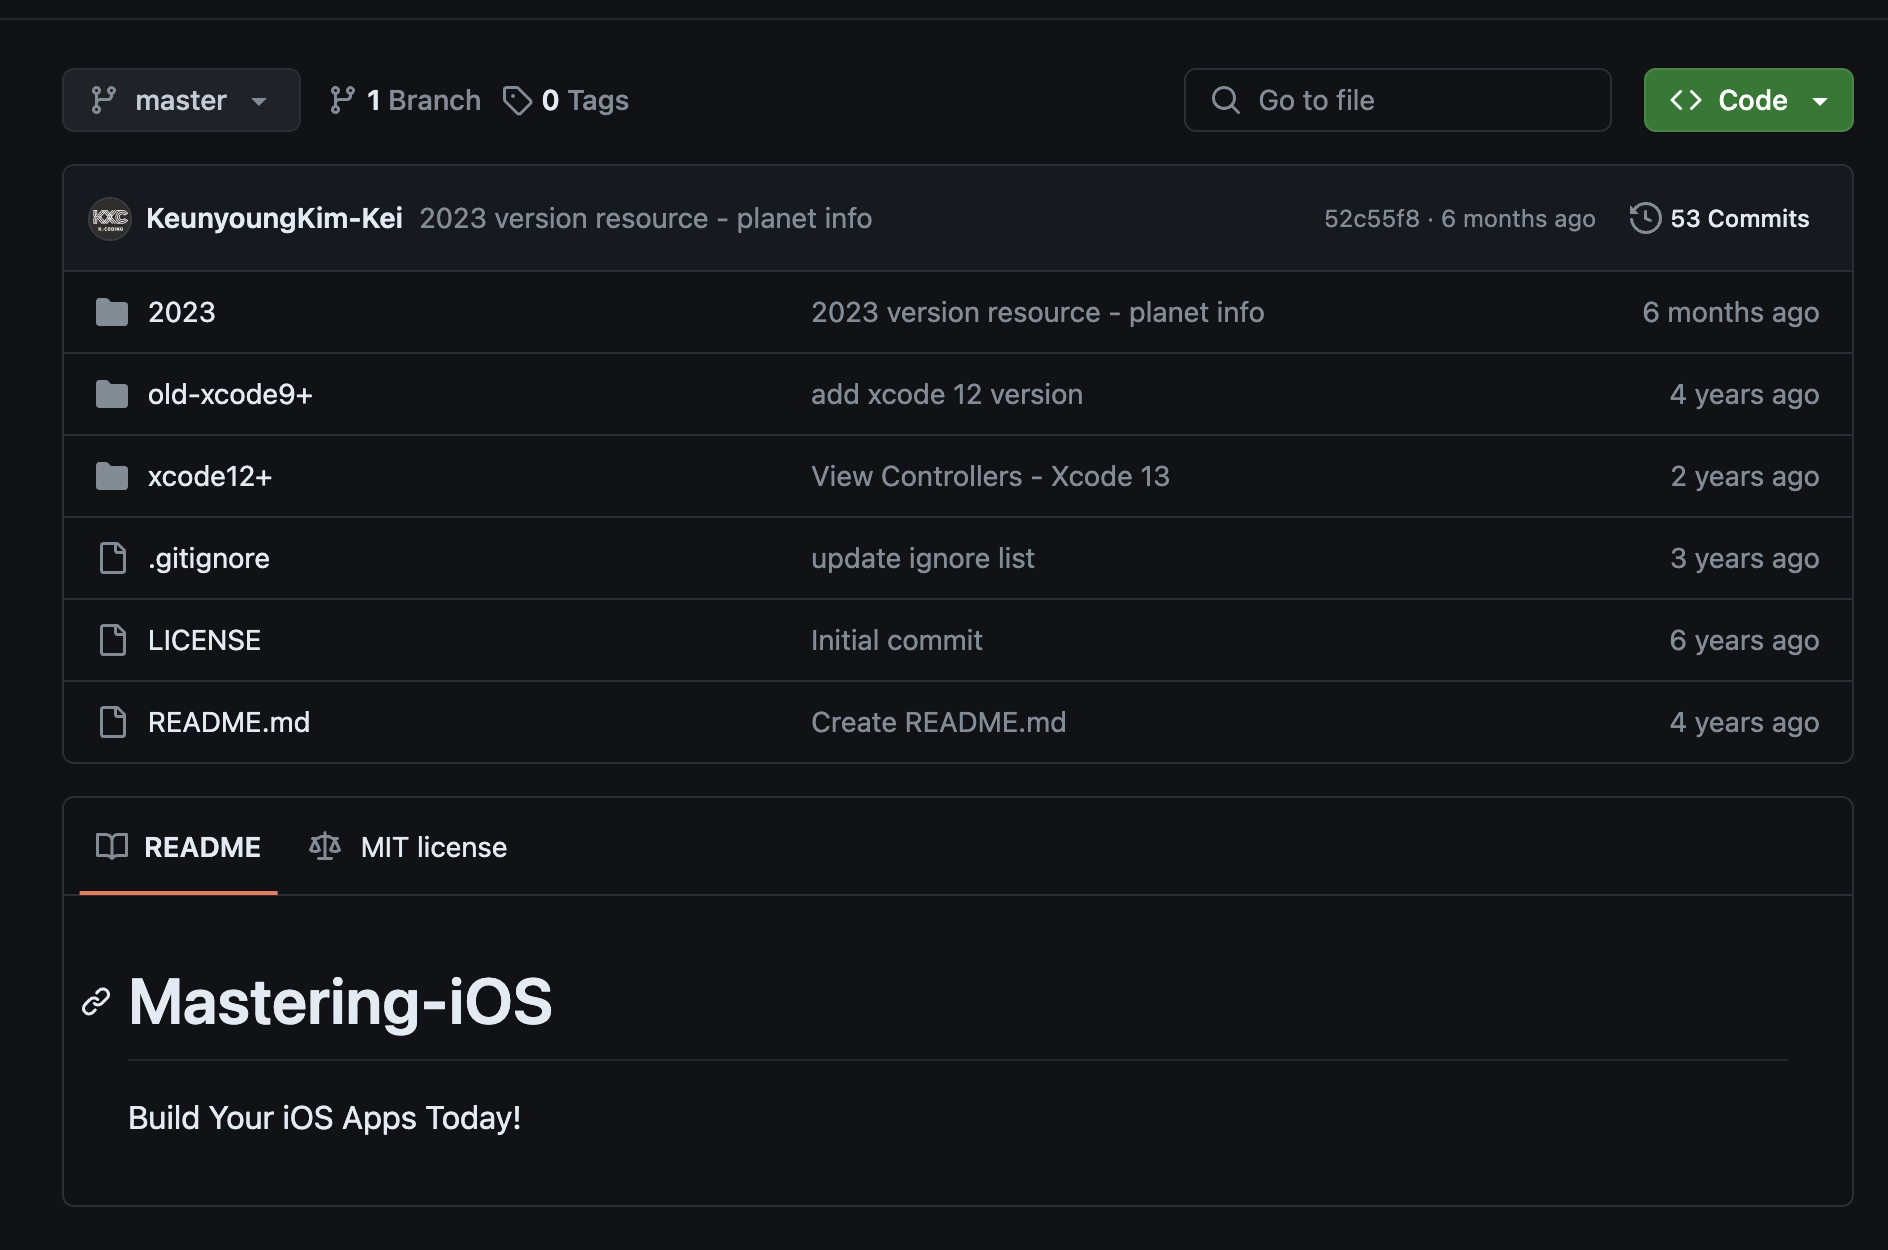The width and height of the screenshot is (1888, 1250).
Task: Click the '4 years ago' timestamp for old-xcode9+
Action: pyautogui.click(x=1745, y=394)
